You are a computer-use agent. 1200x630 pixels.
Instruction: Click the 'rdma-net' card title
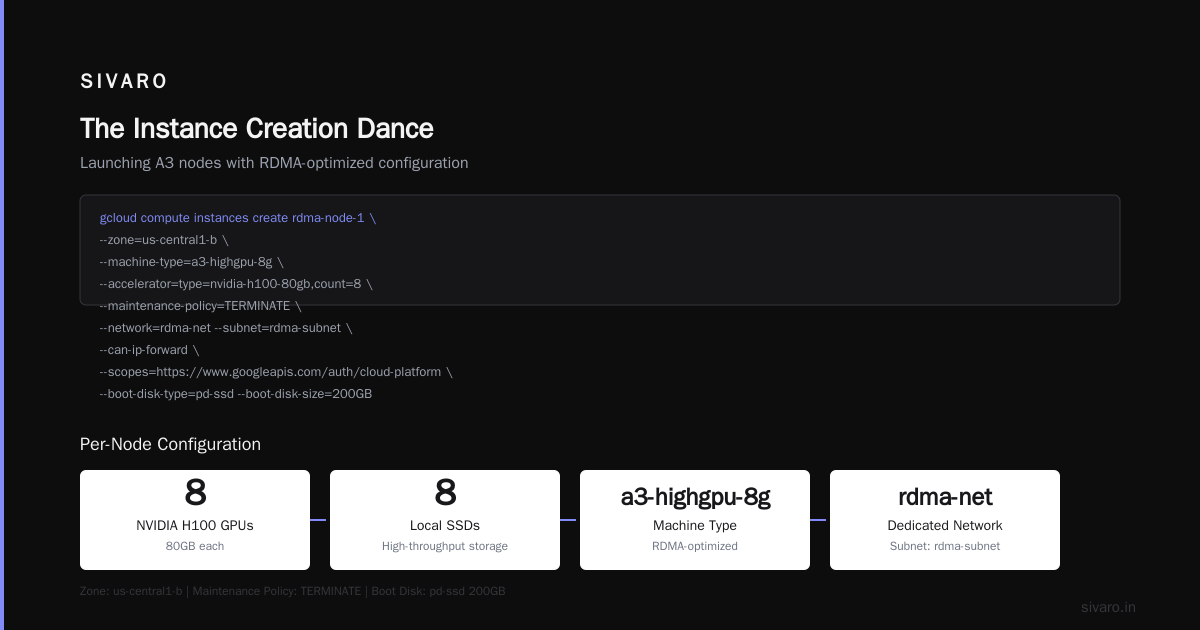tap(945, 496)
